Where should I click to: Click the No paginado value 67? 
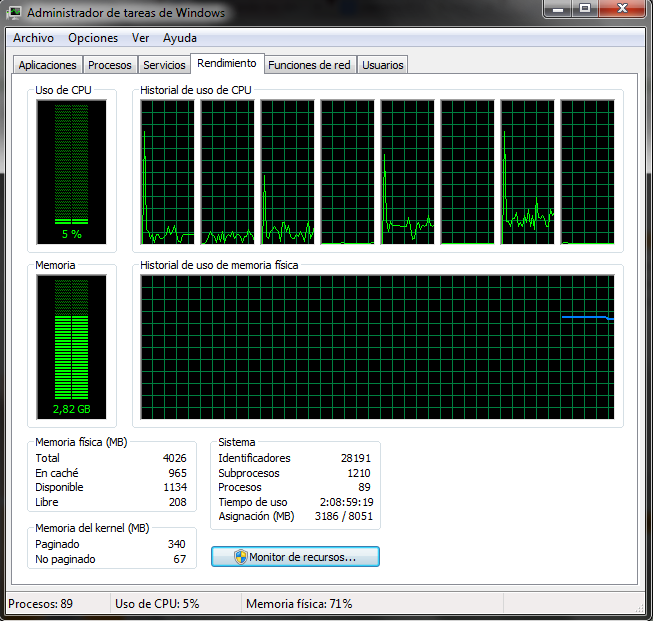tap(179, 559)
